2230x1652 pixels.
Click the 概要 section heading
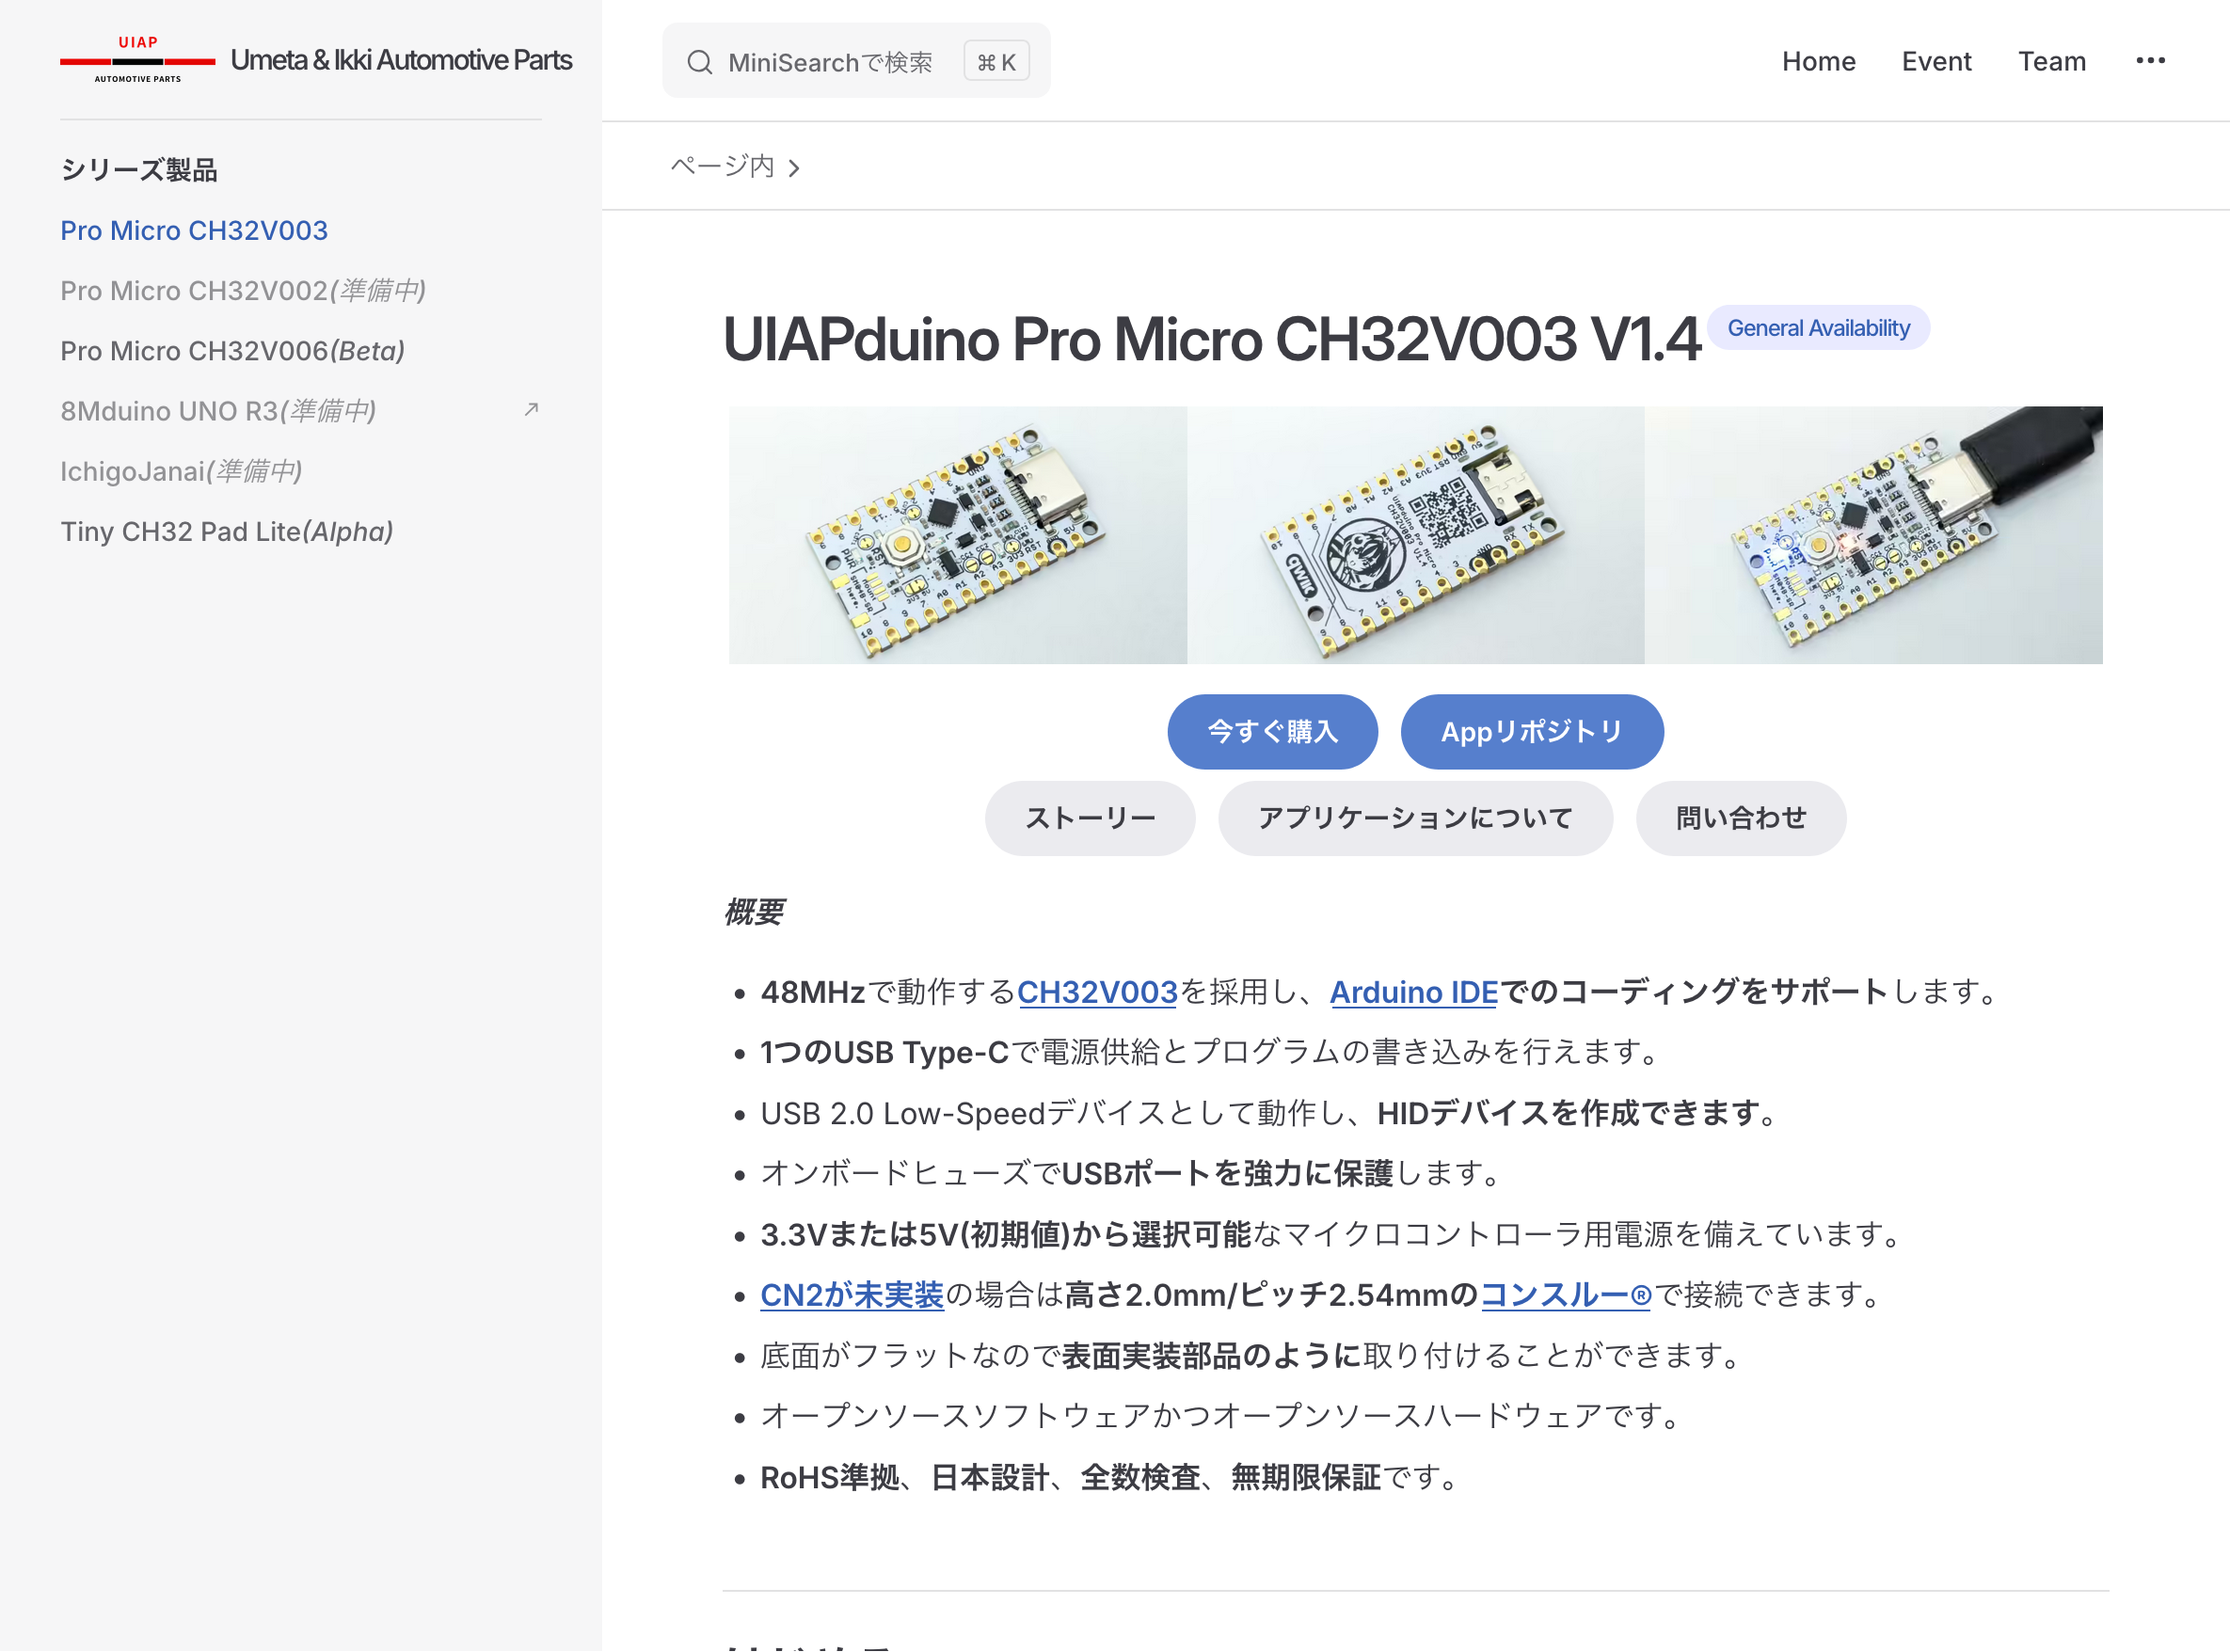(x=753, y=911)
